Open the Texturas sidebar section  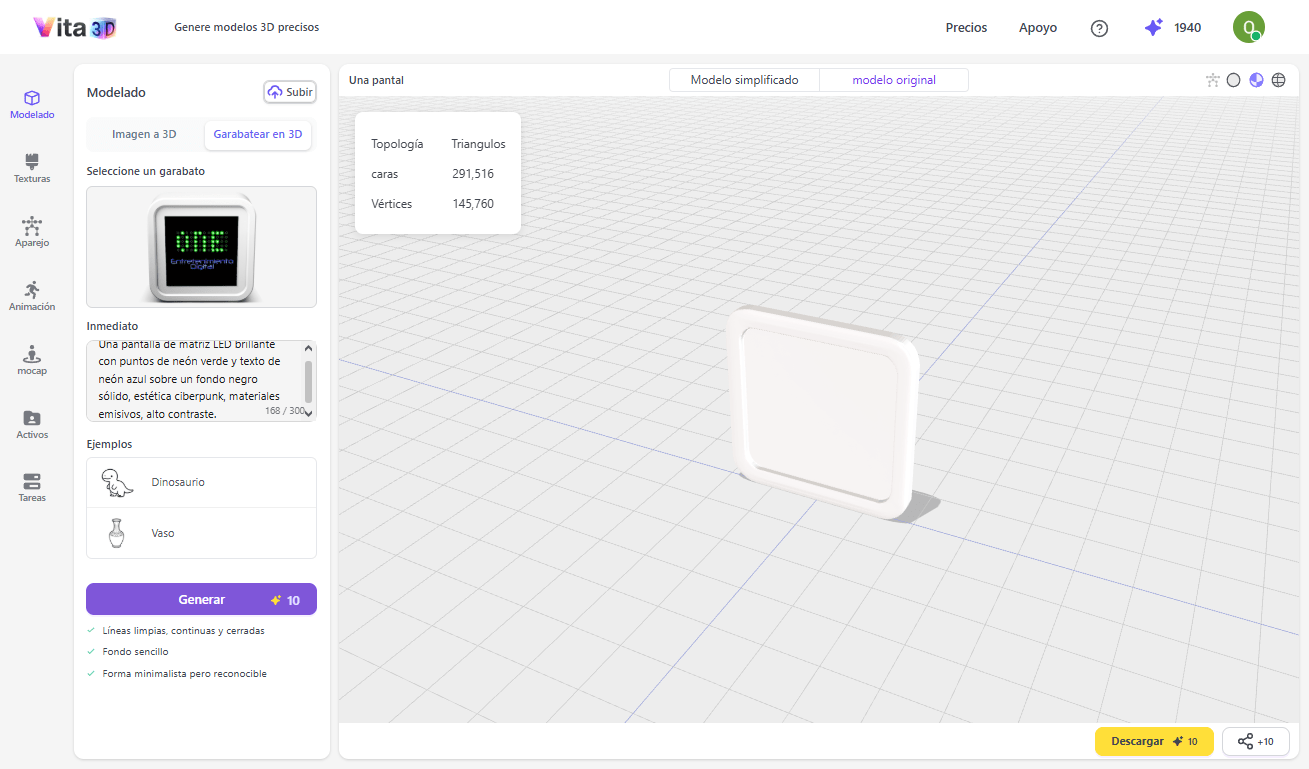pos(32,168)
